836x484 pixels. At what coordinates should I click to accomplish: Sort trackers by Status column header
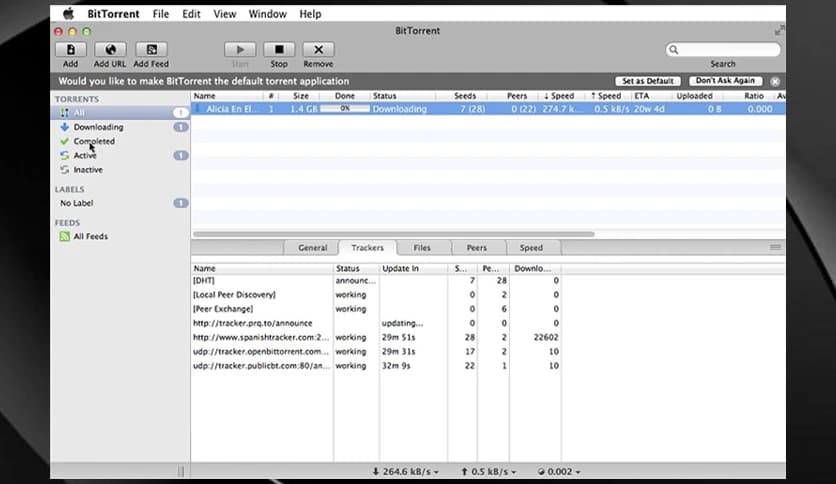pyautogui.click(x=356, y=269)
